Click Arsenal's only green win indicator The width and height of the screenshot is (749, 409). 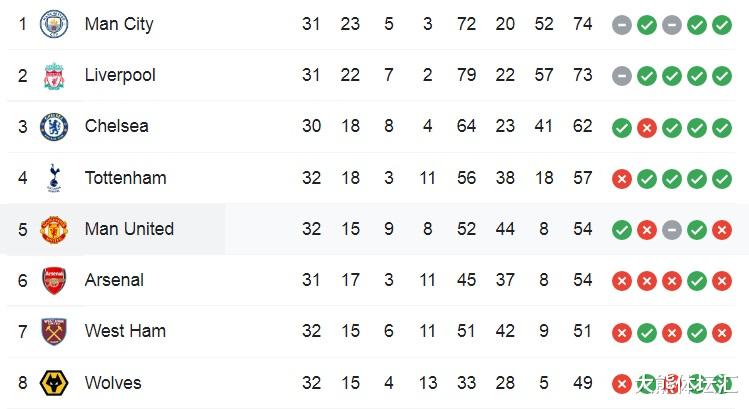coord(697,281)
